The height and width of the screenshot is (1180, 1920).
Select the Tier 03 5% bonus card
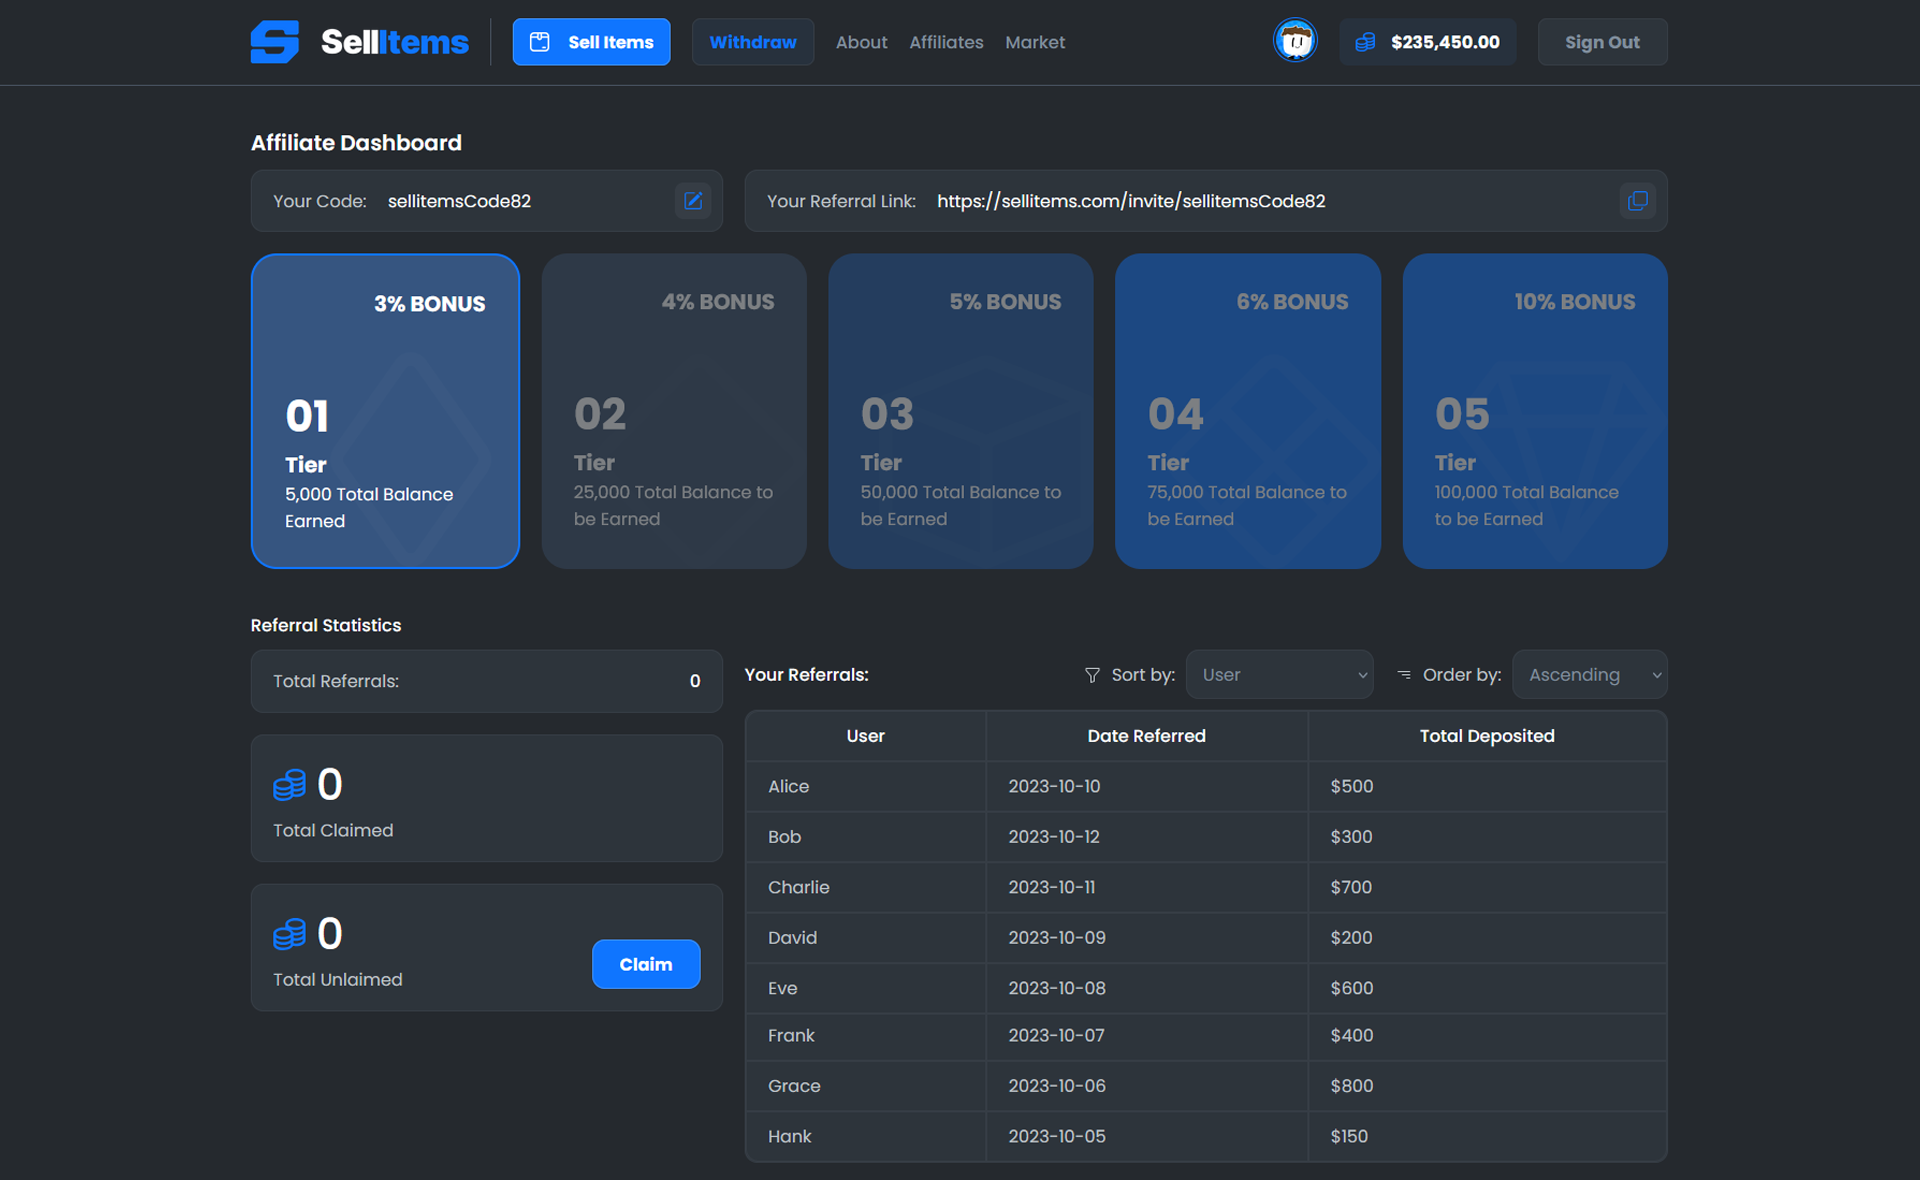(x=961, y=411)
